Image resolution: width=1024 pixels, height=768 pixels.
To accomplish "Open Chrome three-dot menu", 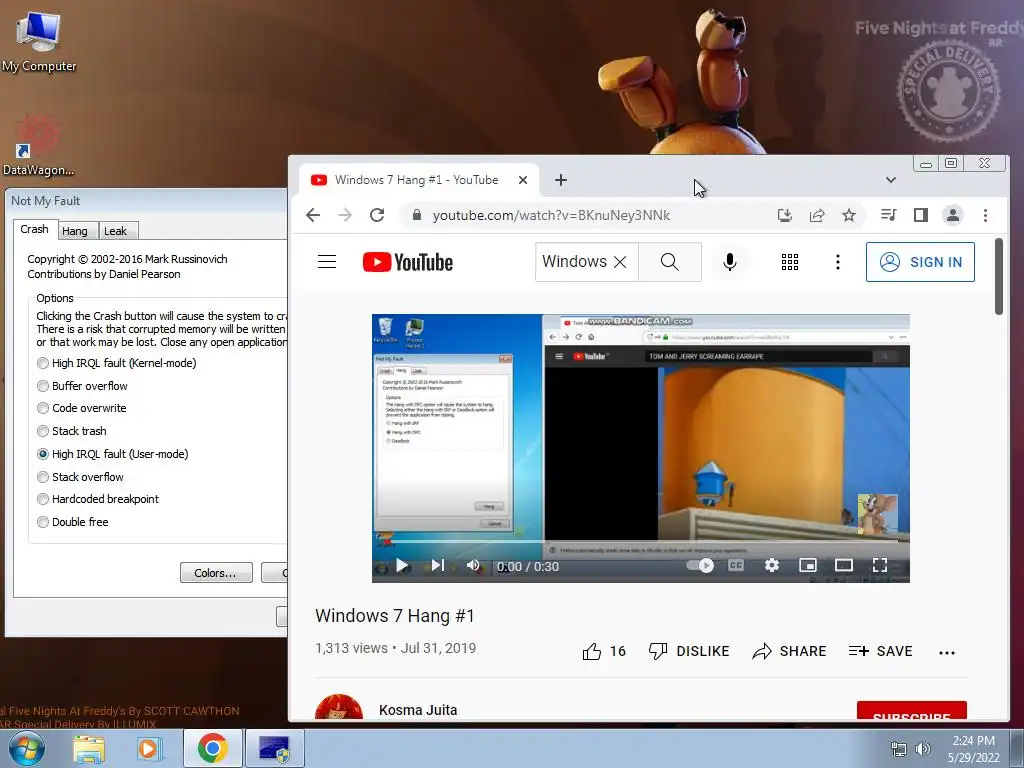I will pyautogui.click(x=985, y=215).
